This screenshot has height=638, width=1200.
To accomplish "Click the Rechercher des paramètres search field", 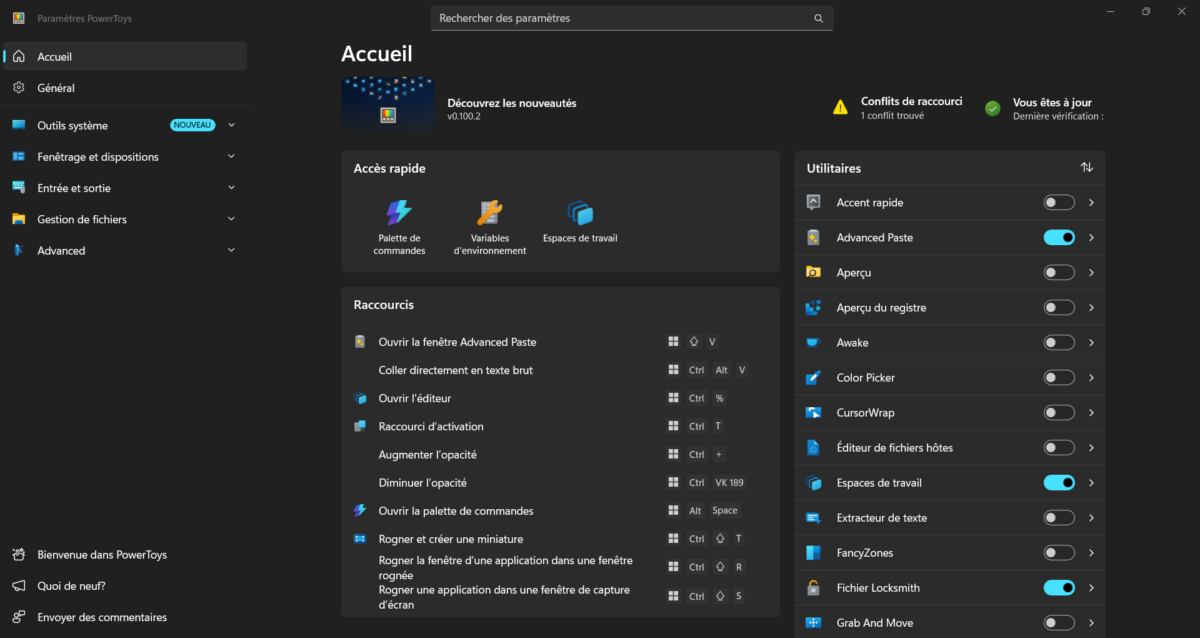I will tap(632, 18).
